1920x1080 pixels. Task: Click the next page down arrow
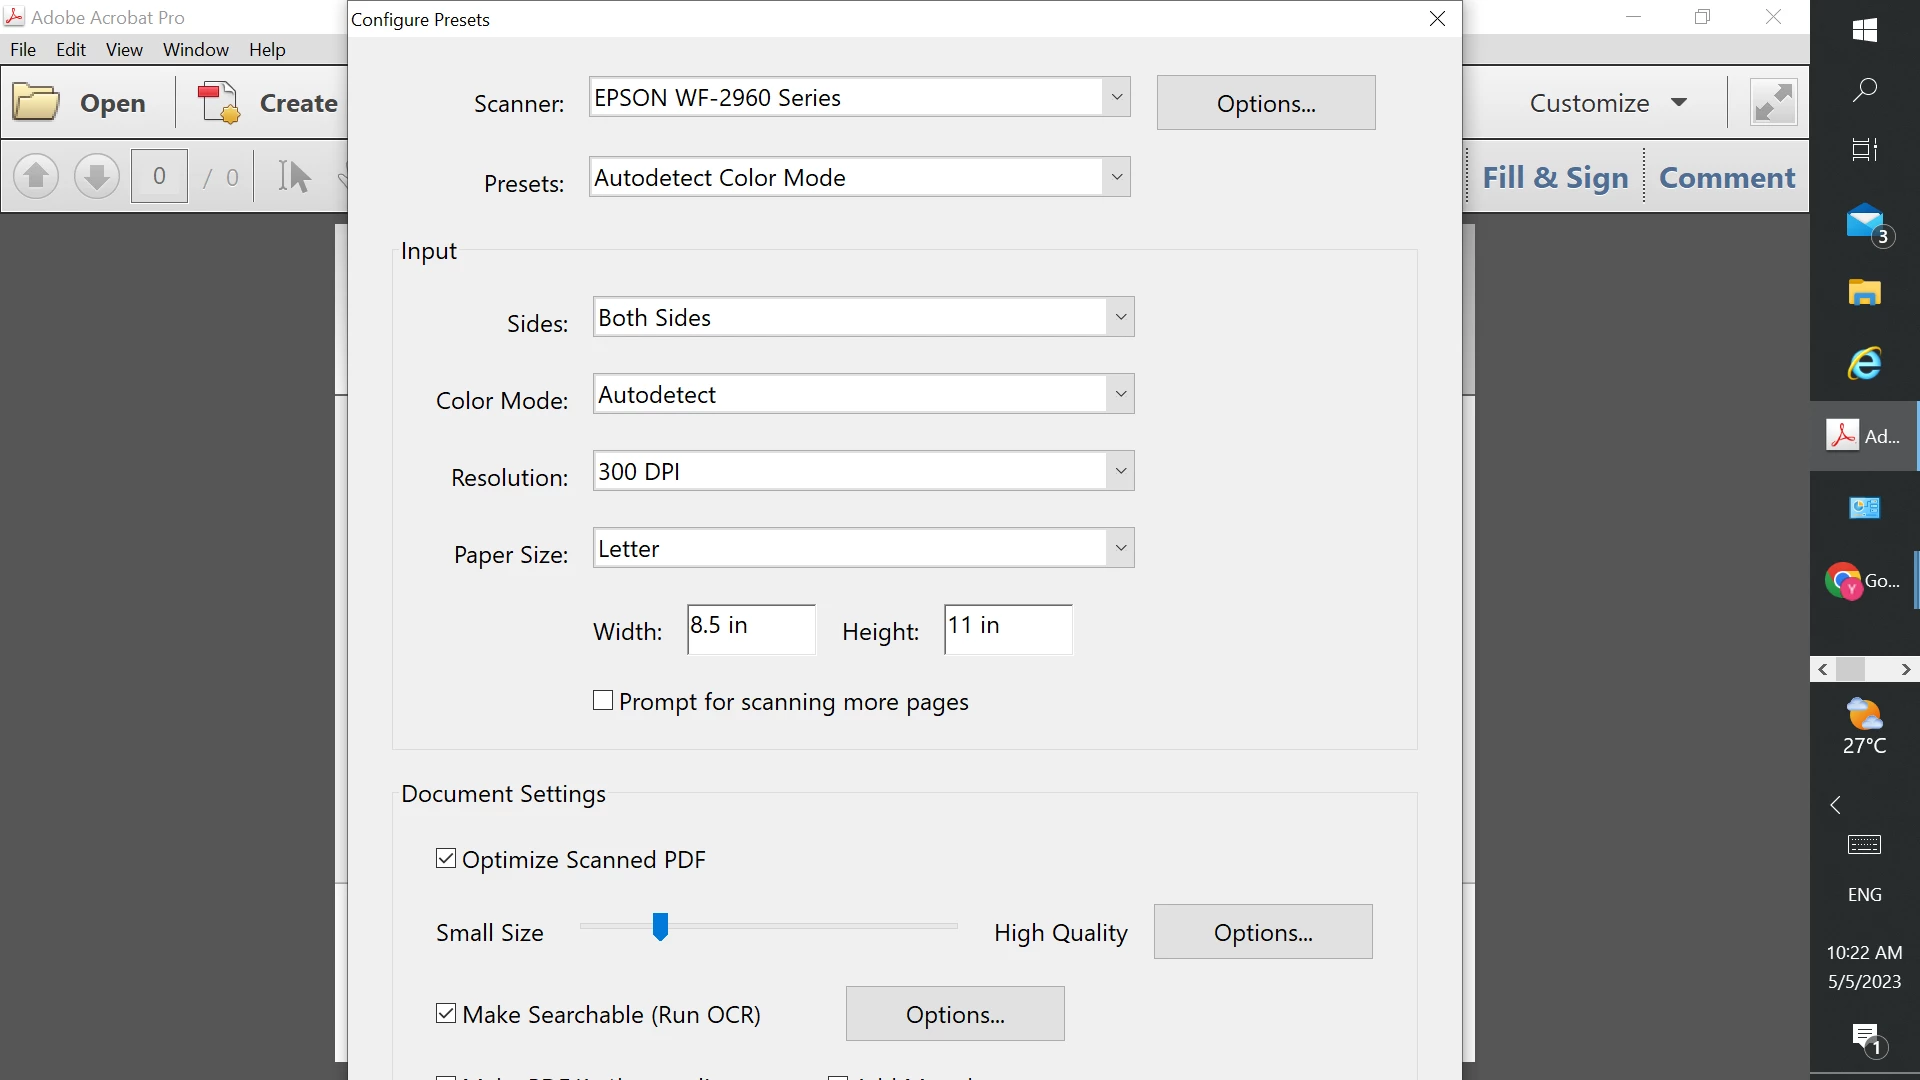click(x=97, y=177)
